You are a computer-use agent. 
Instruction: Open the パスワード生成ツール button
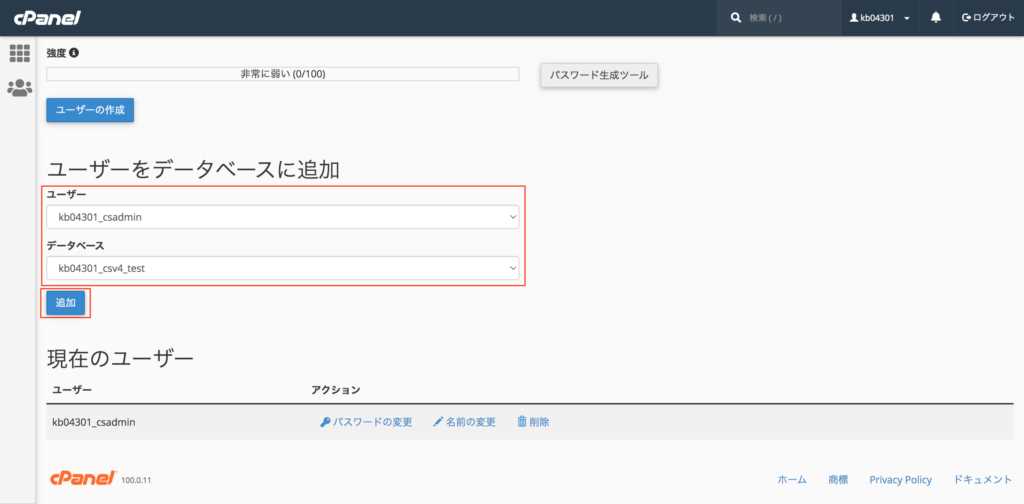point(599,75)
